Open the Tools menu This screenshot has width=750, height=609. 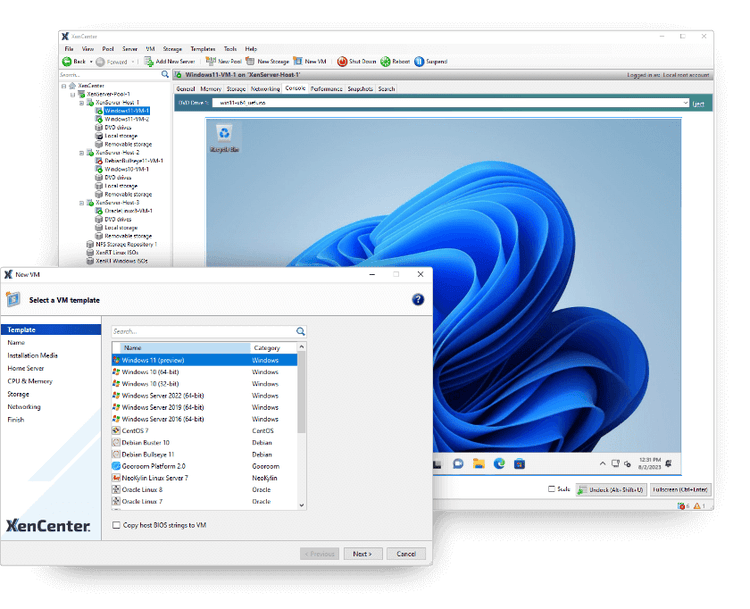point(230,49)
